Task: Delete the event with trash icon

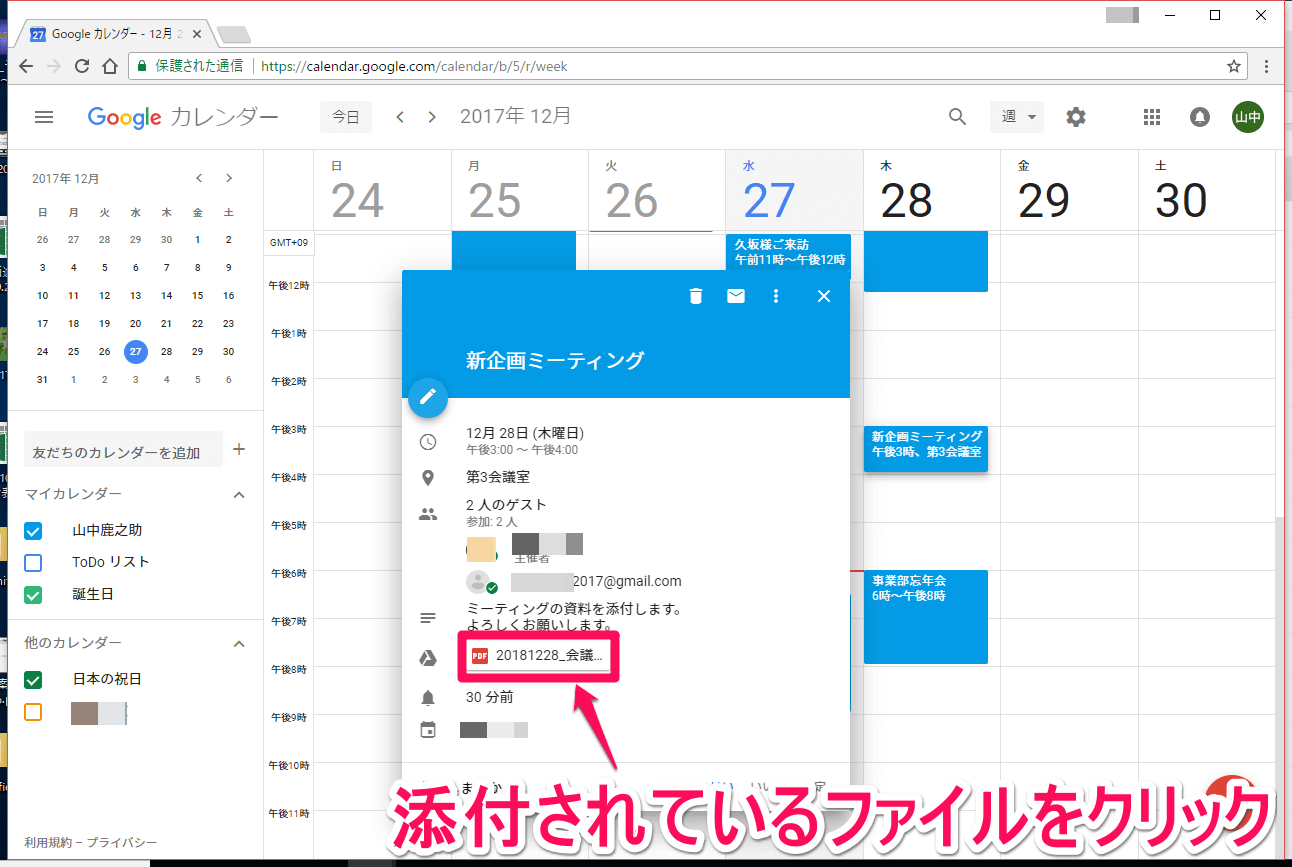Action: [696, 296]
